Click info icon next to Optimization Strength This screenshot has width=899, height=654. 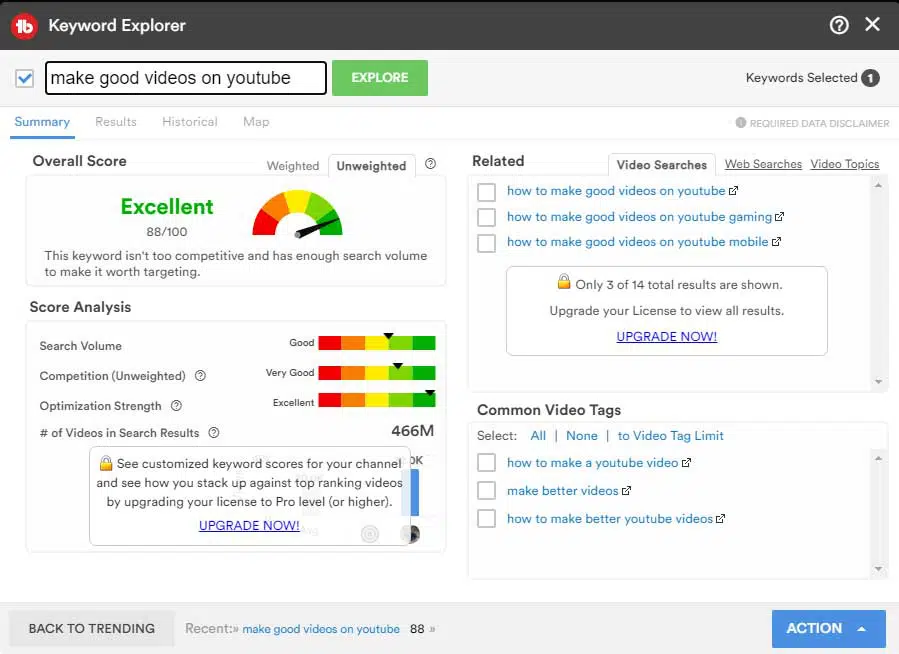click(x=176, y=406)
